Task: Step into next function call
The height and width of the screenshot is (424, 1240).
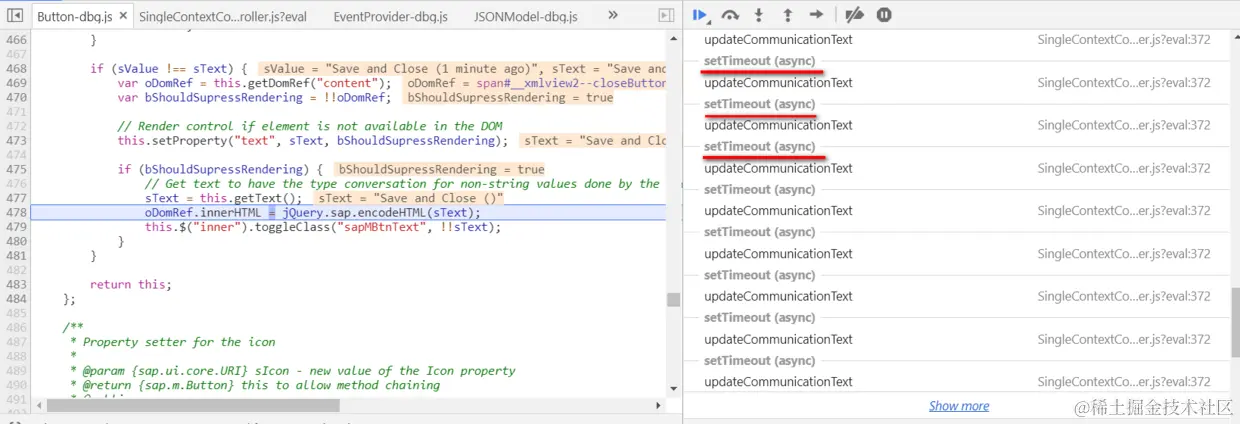Action: pos(759,15)
